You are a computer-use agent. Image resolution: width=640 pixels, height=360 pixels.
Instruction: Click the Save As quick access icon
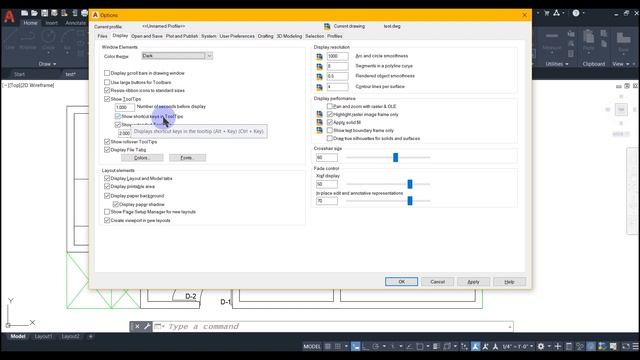pos(54,13)
